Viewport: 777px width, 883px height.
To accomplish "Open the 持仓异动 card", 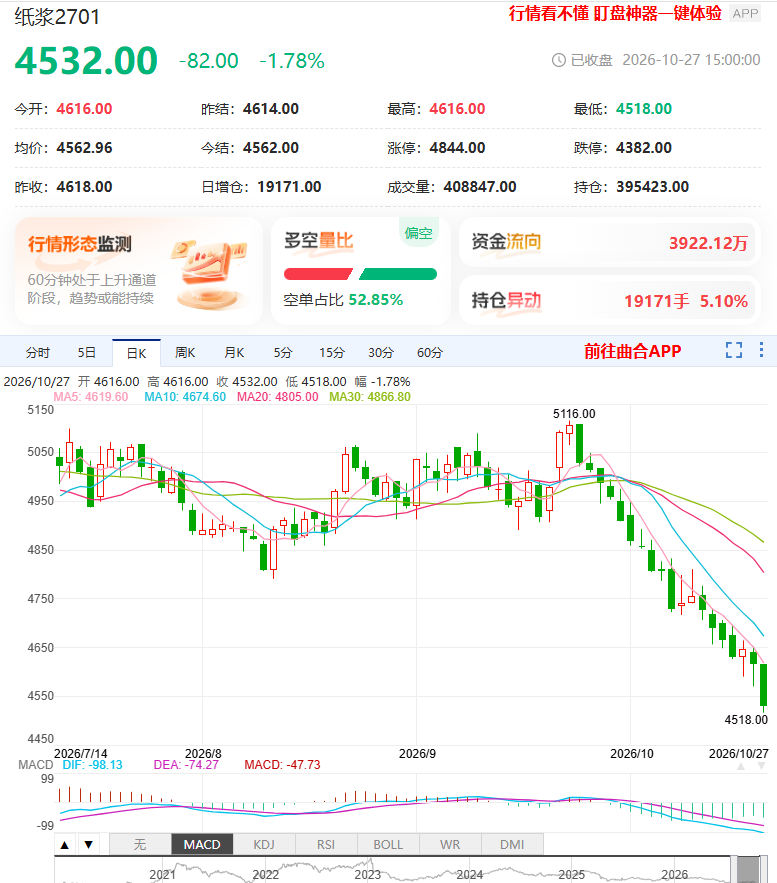I will (x=610, y=301).
